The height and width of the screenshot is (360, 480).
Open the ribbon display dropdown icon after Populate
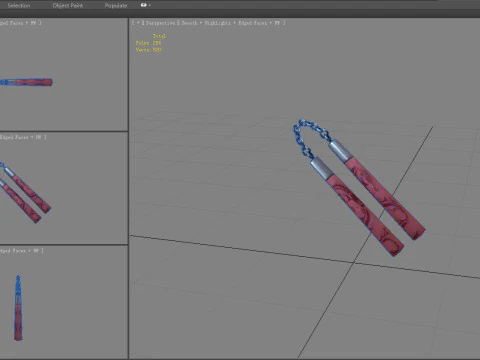[x=145, y=5]
